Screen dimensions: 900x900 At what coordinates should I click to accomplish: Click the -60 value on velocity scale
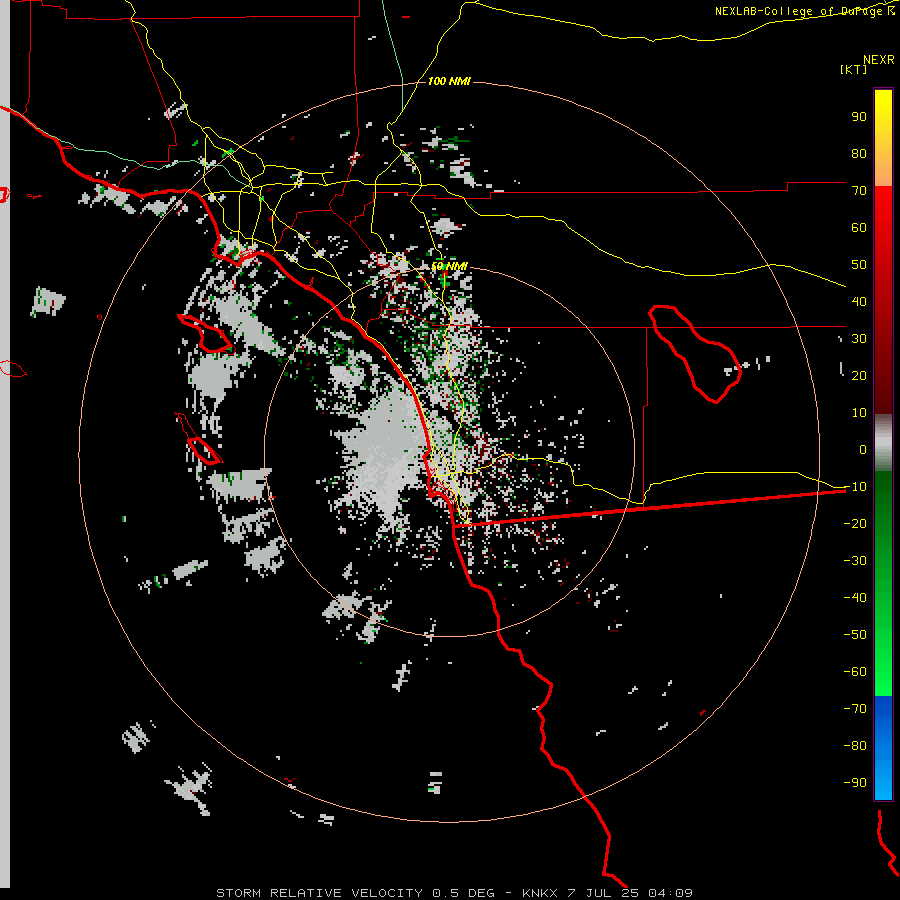coord(855,672)
